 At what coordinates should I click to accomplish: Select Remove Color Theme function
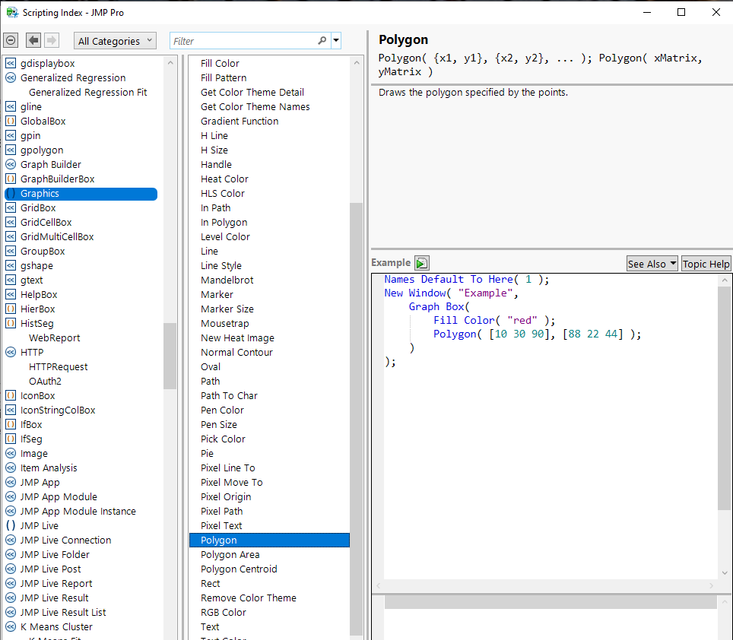point(248,598)
